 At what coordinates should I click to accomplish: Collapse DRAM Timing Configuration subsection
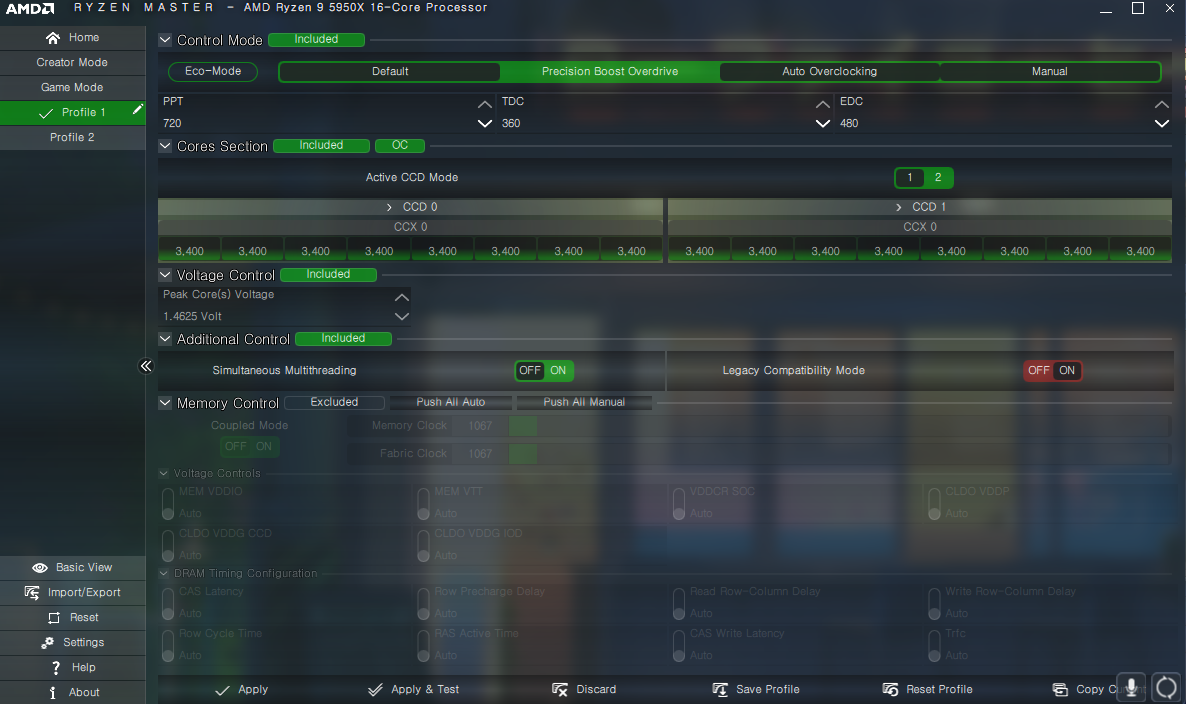pyautogui.click(x=163, y=573)
